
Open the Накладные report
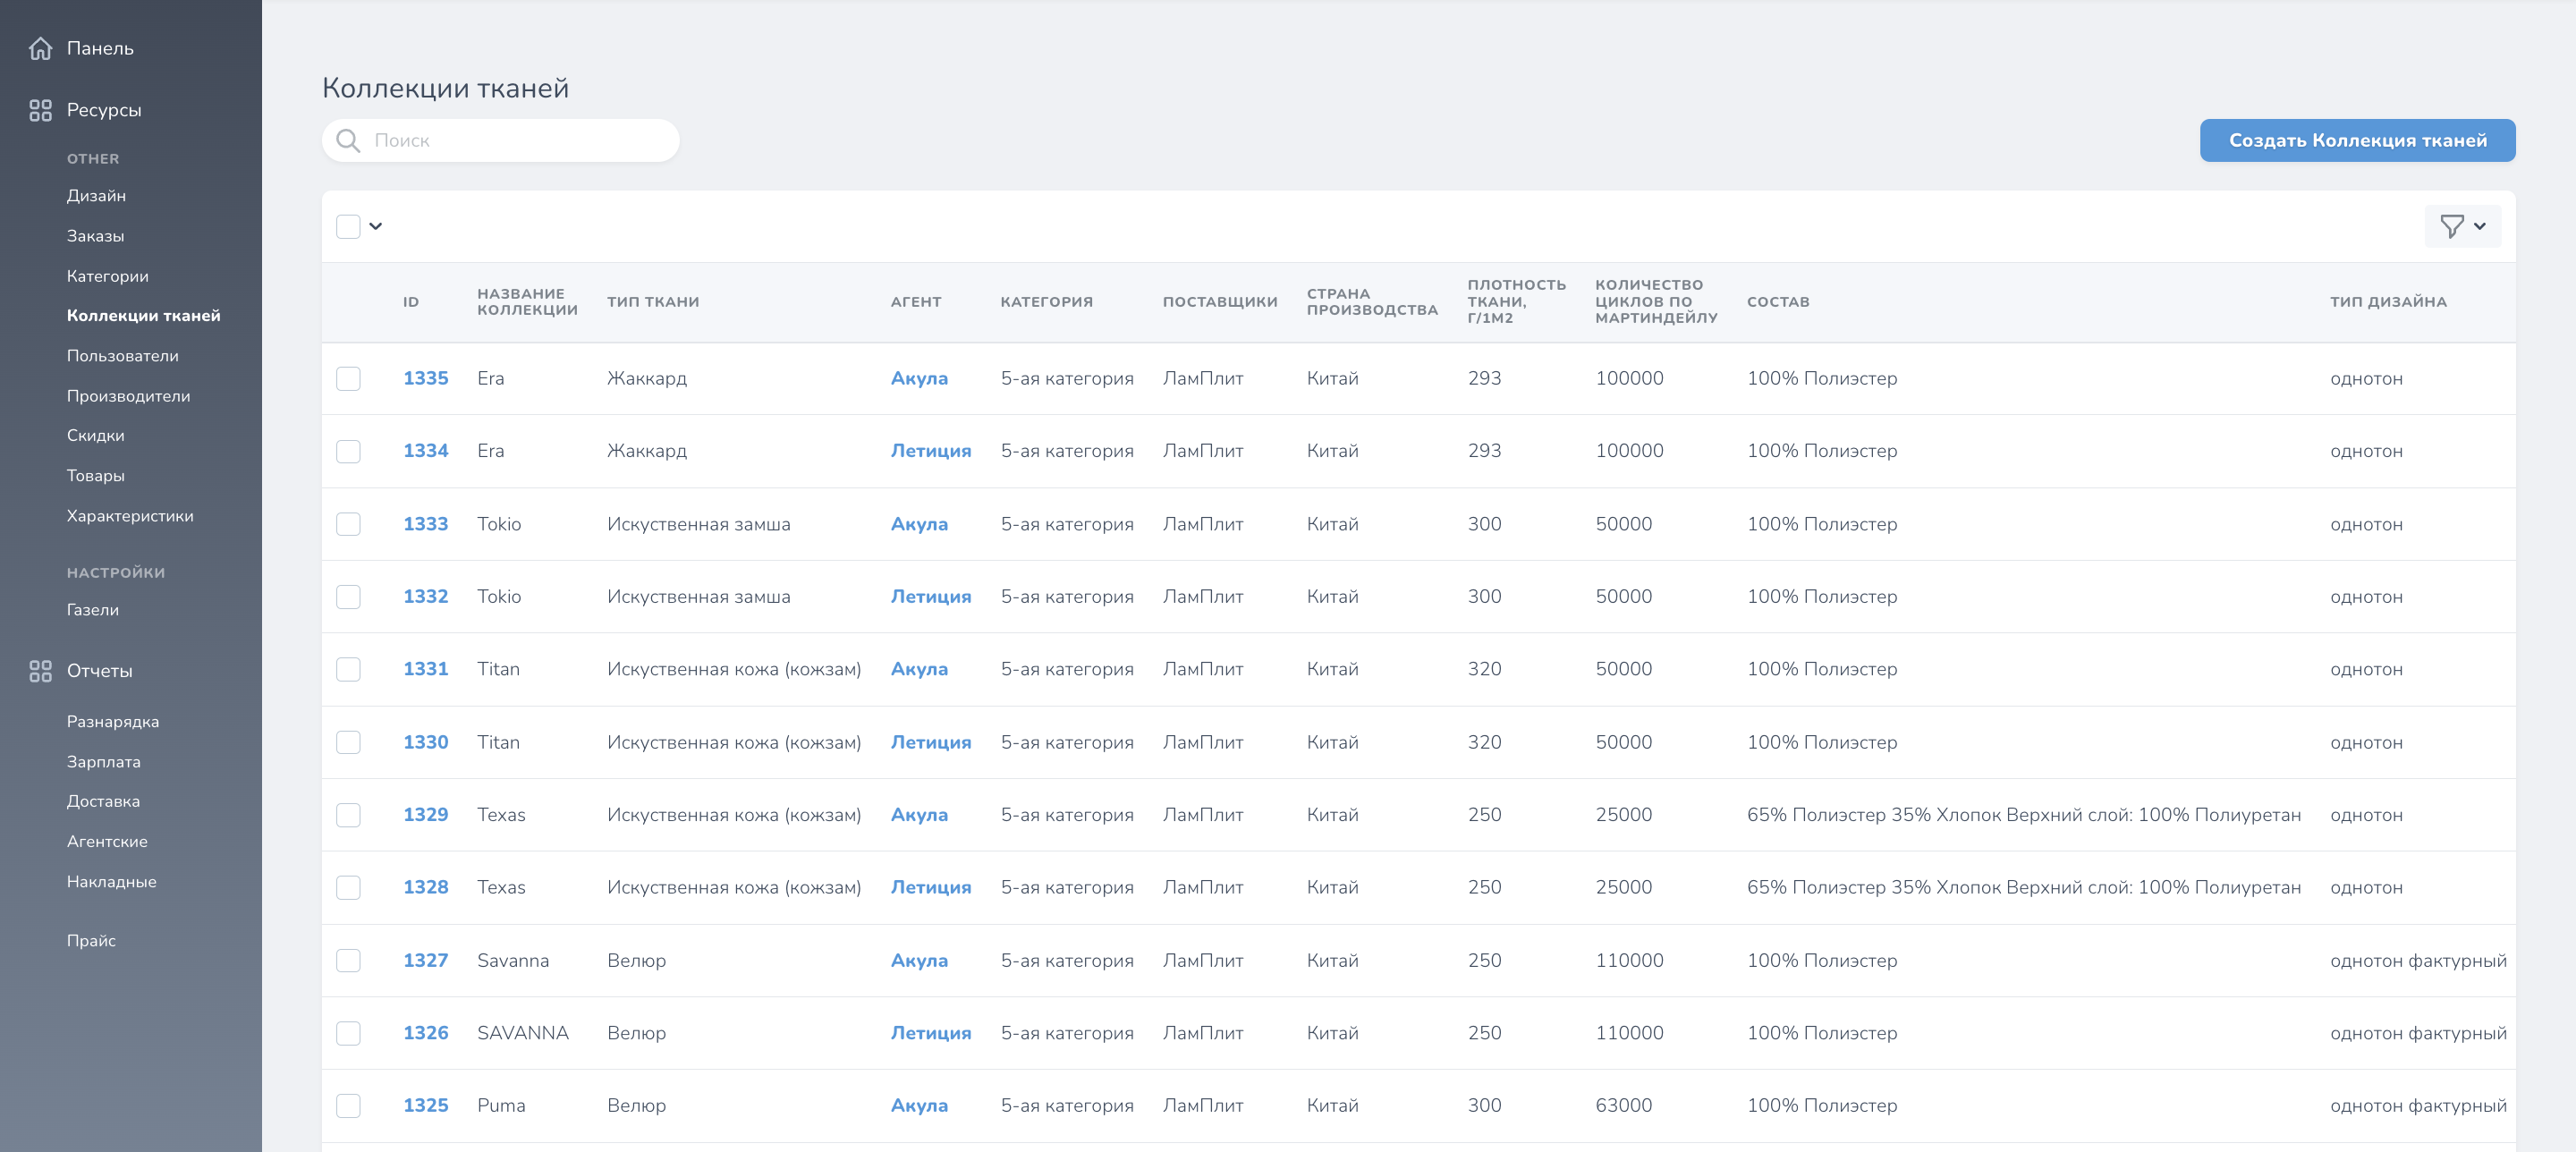(x=111, y=882)
